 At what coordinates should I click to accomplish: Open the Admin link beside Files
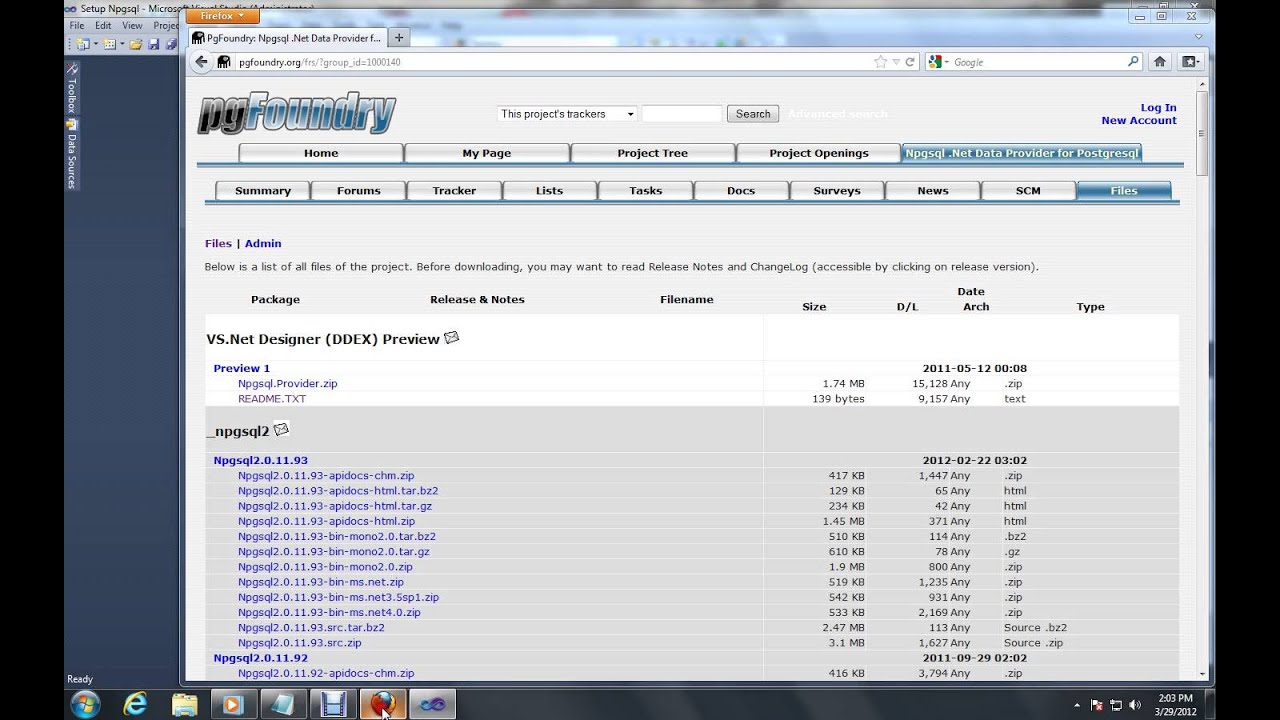[263, 244]
